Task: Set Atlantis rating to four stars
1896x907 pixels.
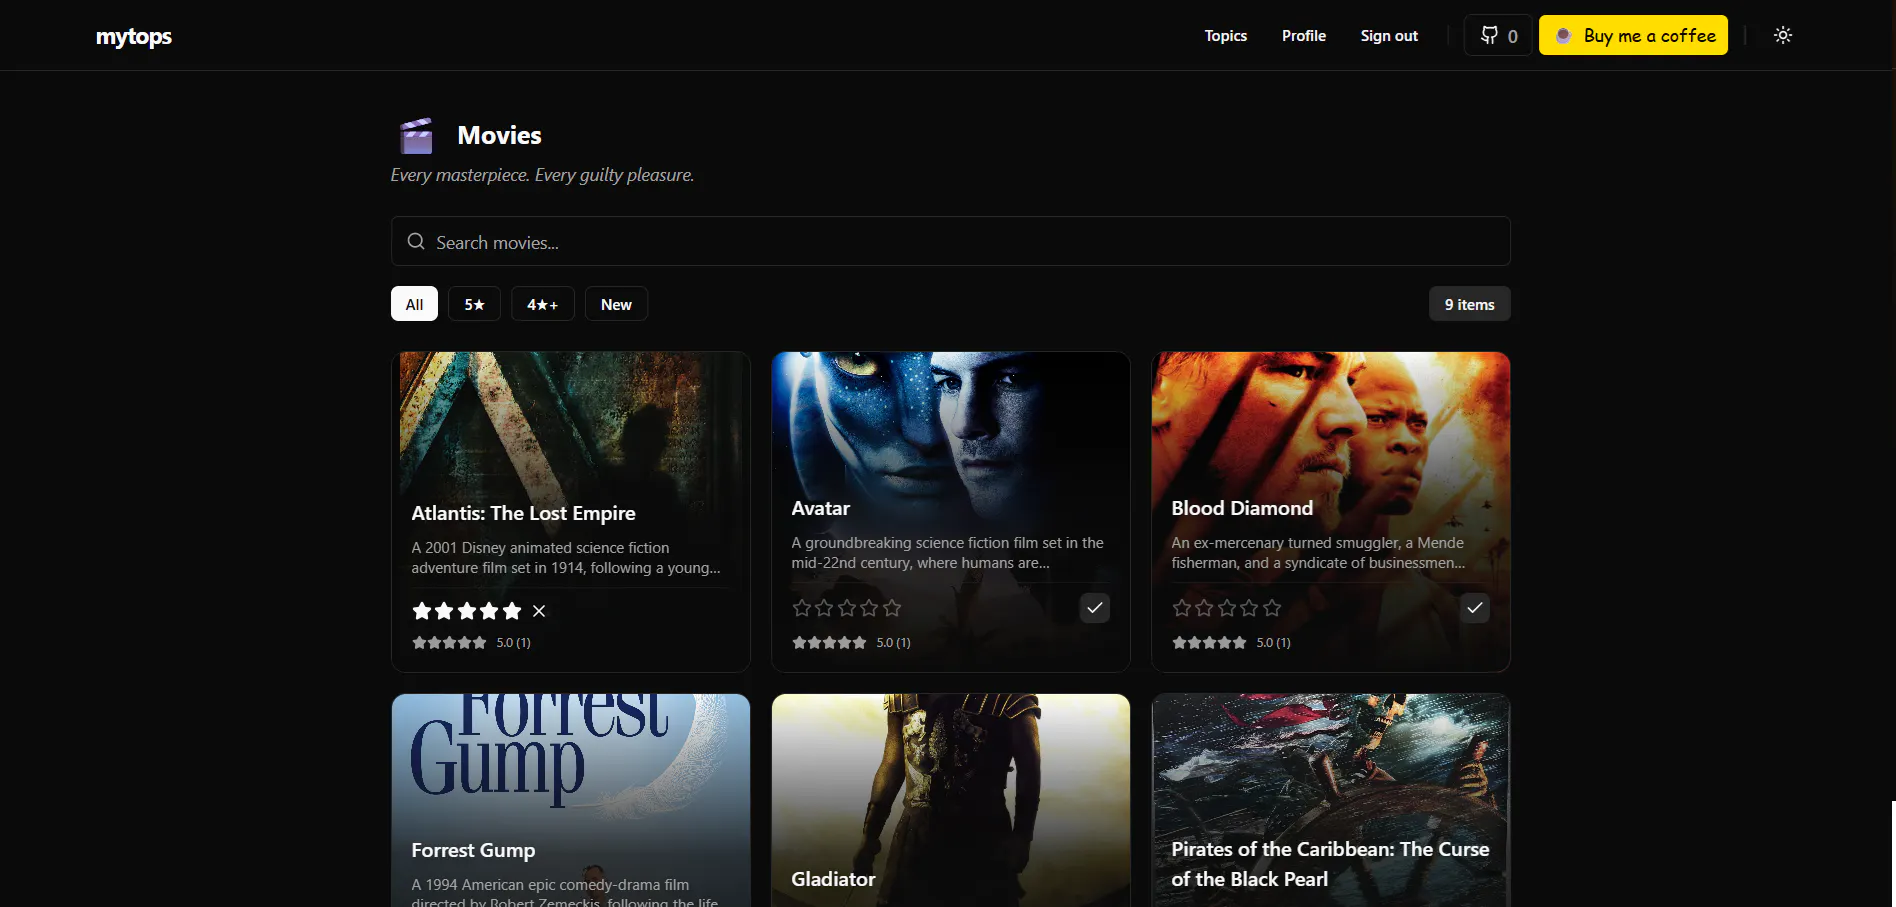Action: [x=489, y=611]
